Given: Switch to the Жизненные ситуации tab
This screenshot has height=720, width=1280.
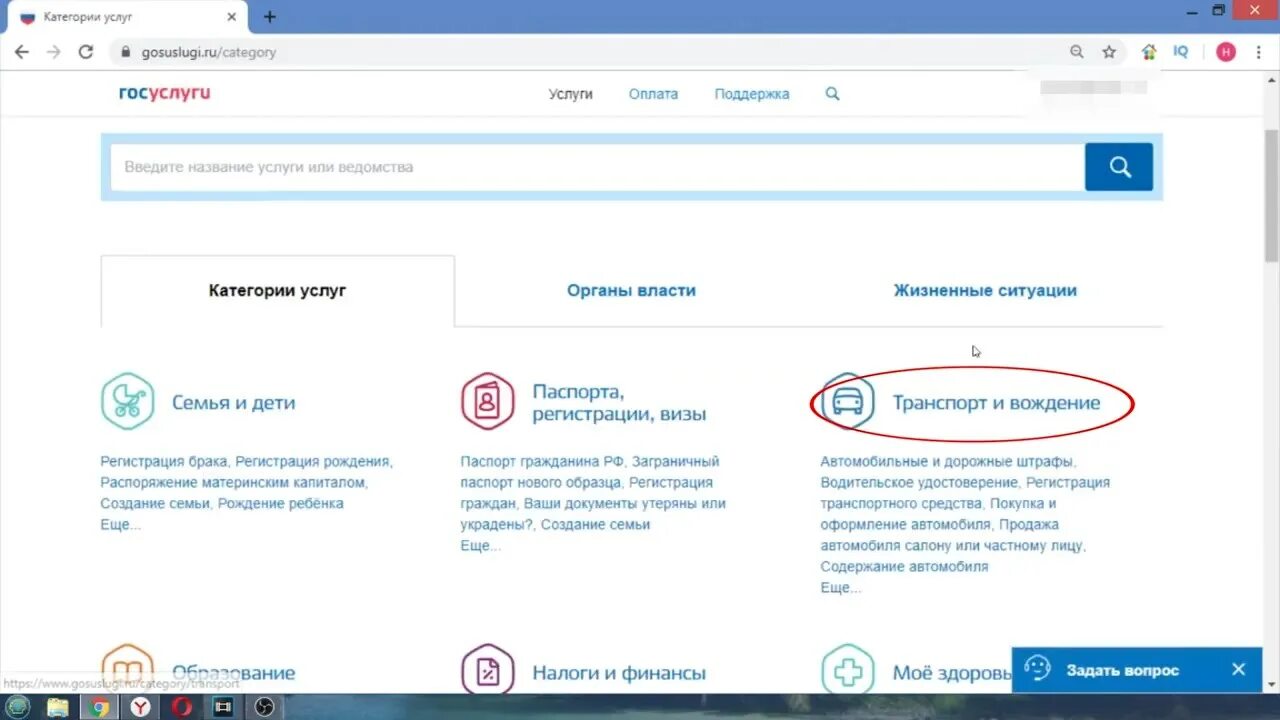Looking at the screenshot, I should [x=985, y=291].
